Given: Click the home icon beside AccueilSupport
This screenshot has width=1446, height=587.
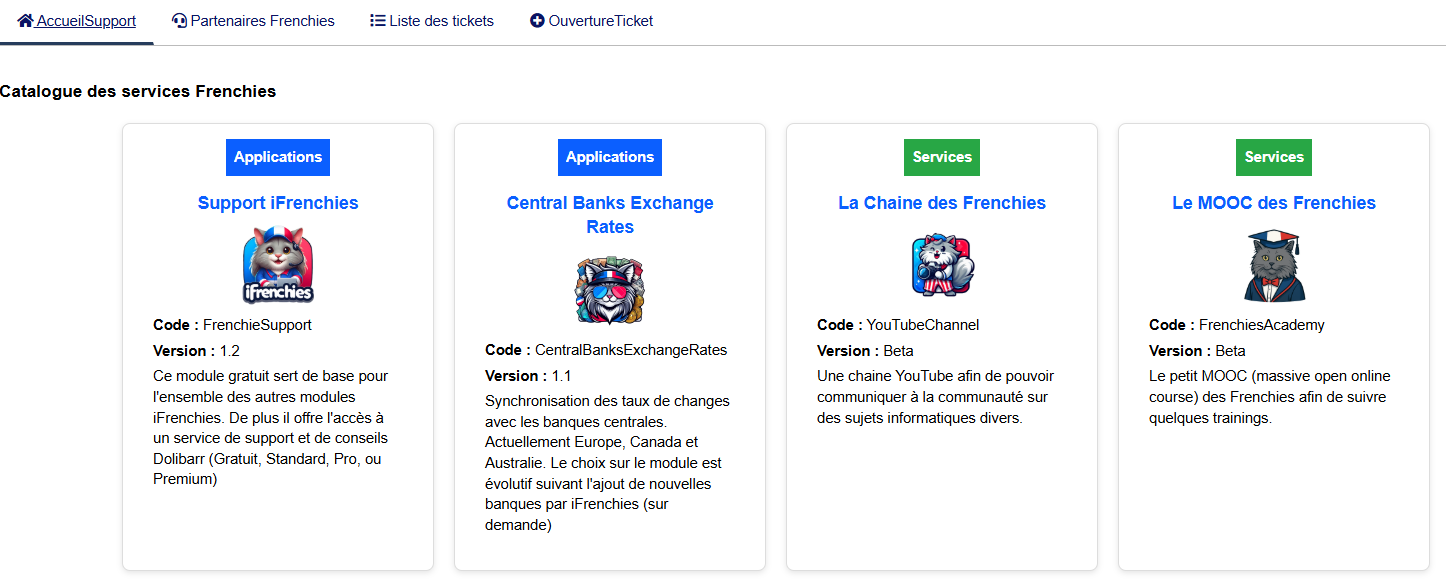Looking at the screenshot, I should pos(25,20).
